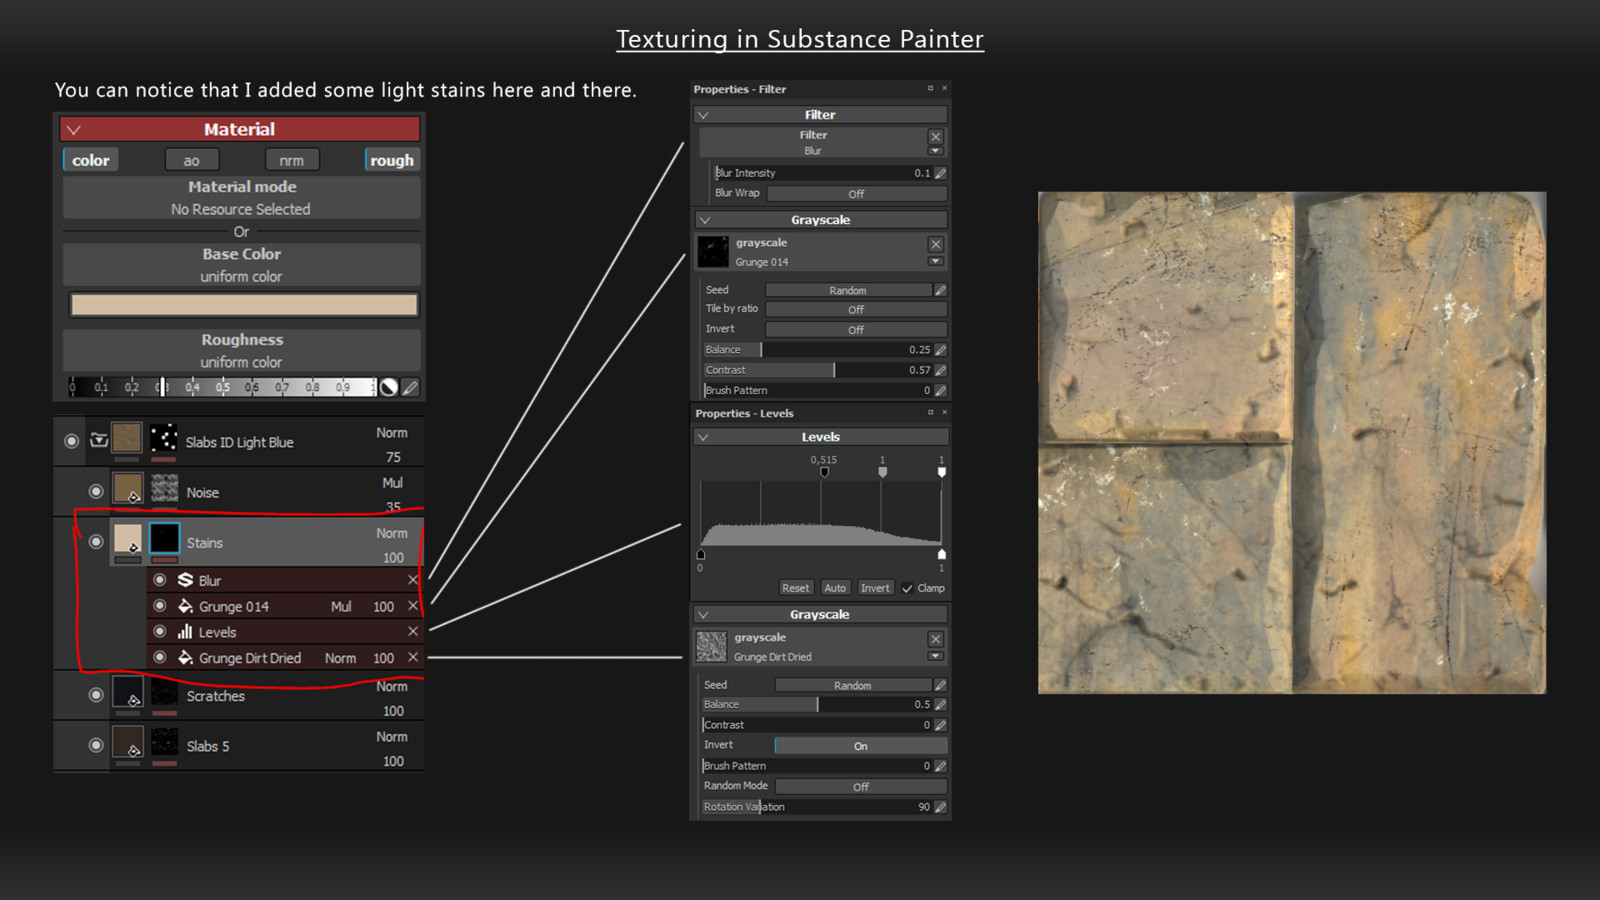Remove the Grunge Dirt Dried effect
The image size is (1600, 900).
click(413, 658)
